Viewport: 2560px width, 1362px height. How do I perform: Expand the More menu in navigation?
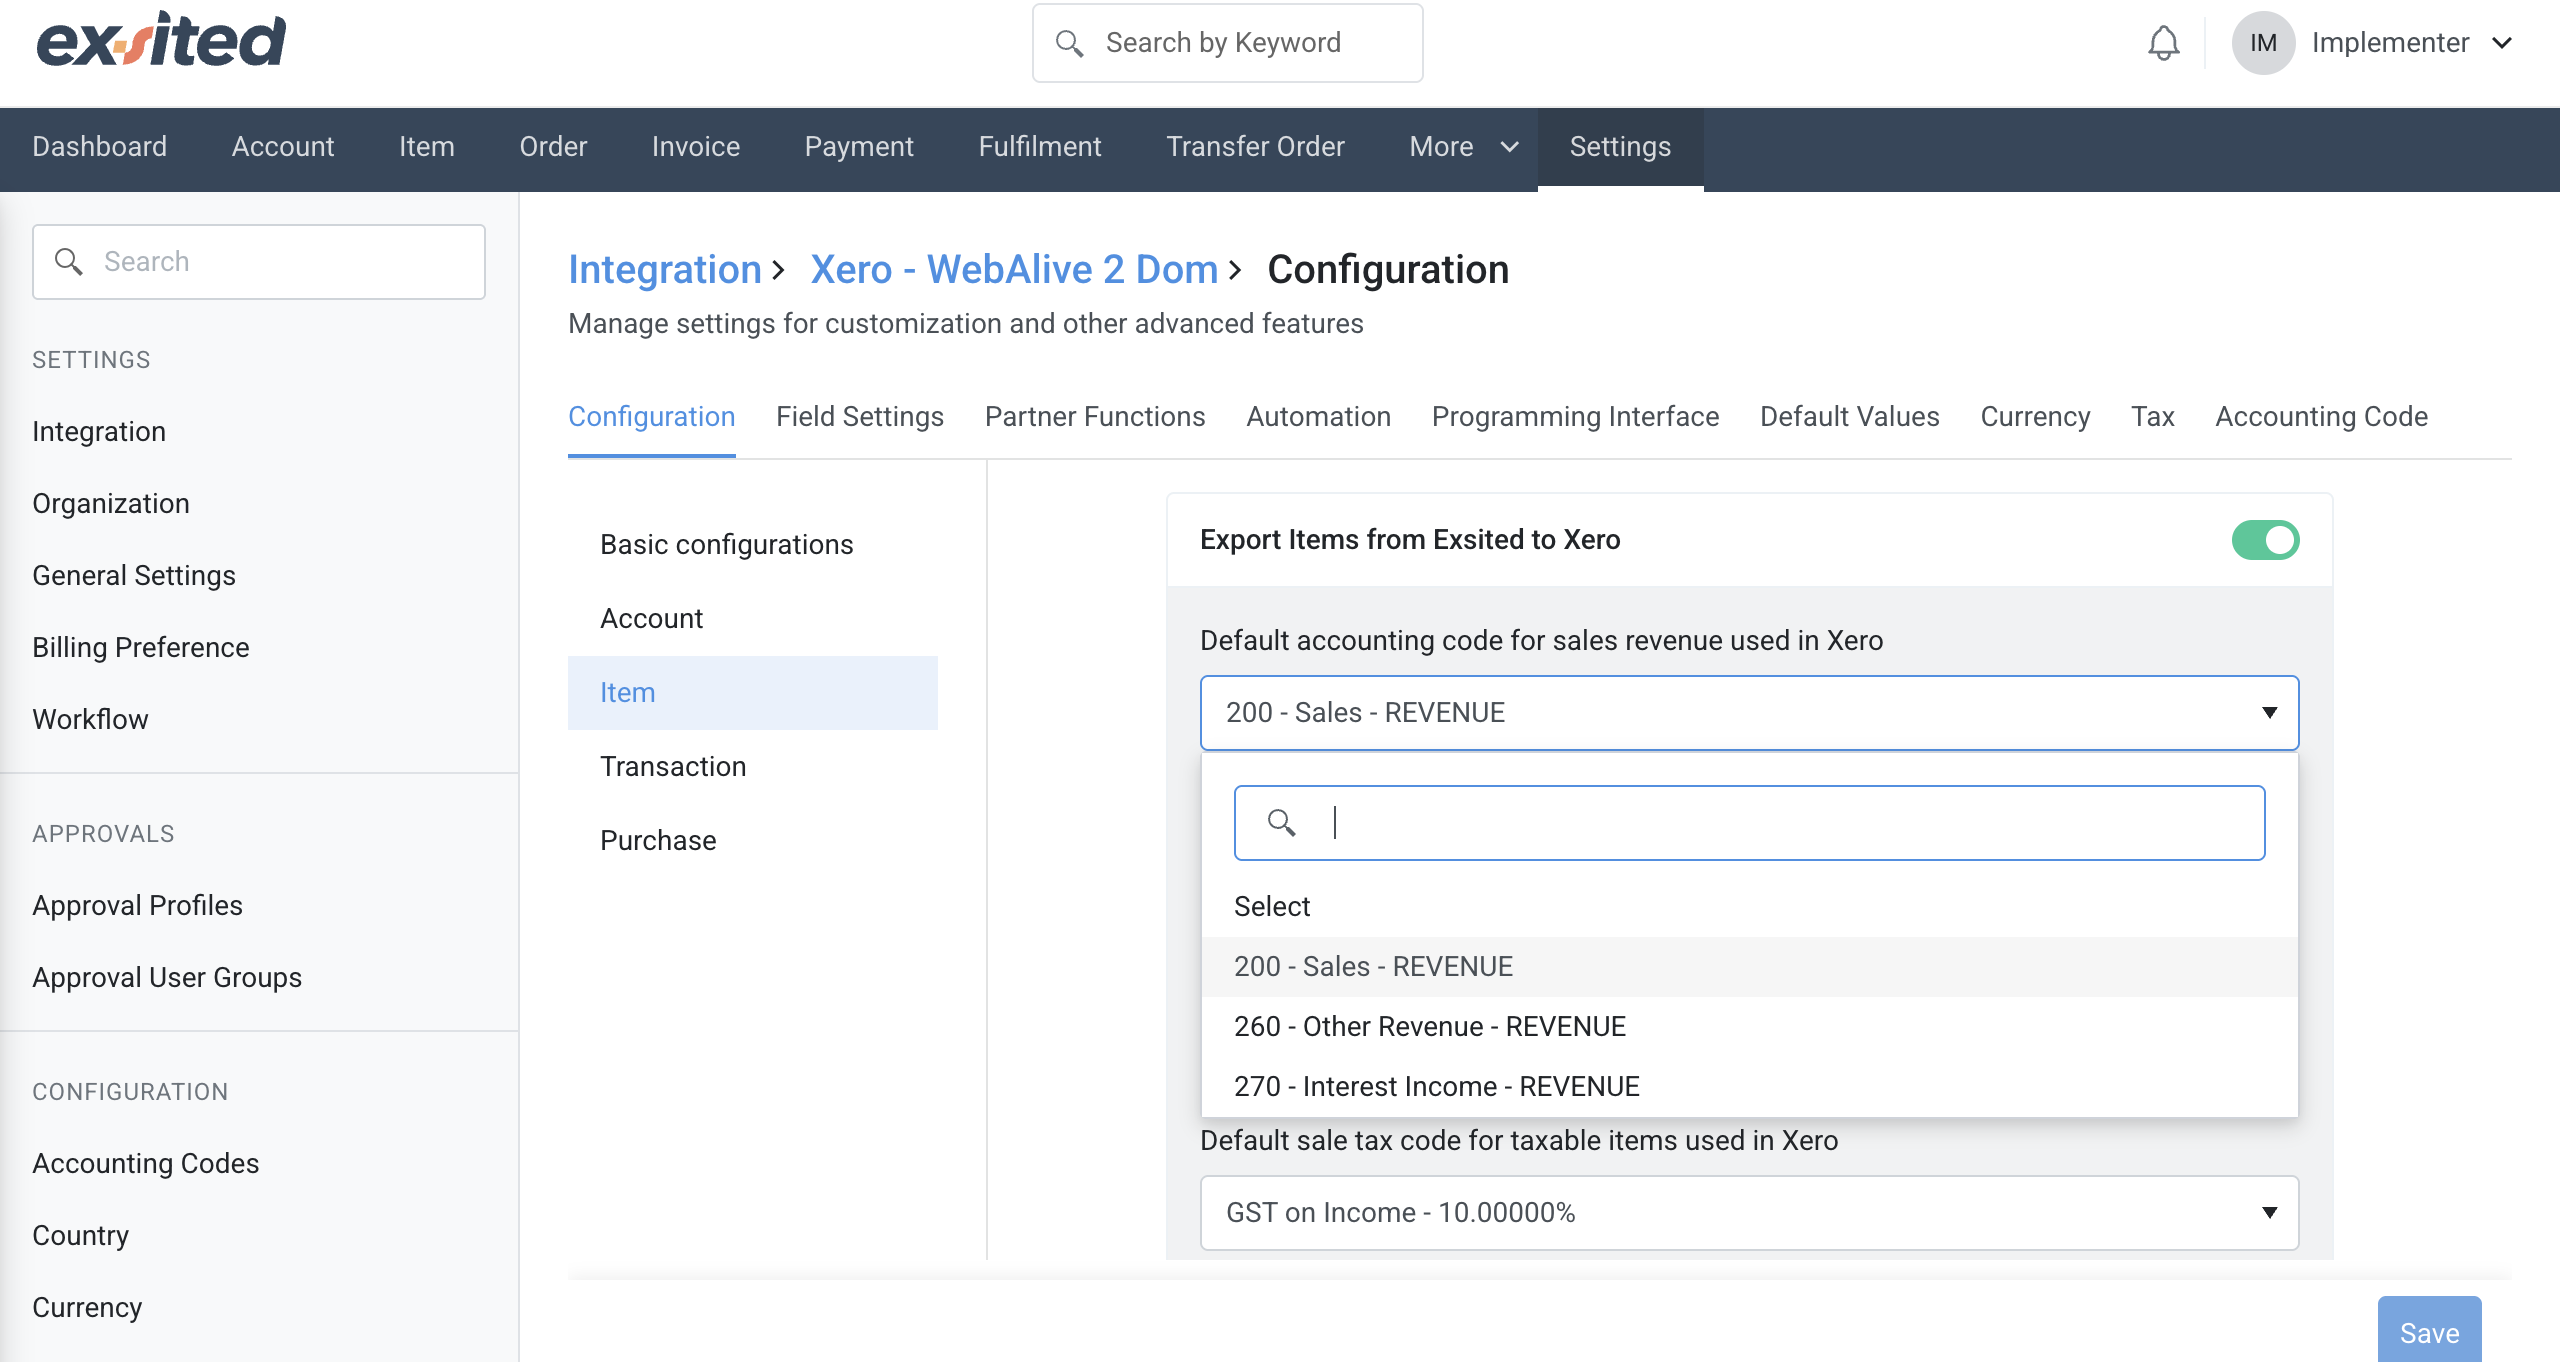point(1464,147)
